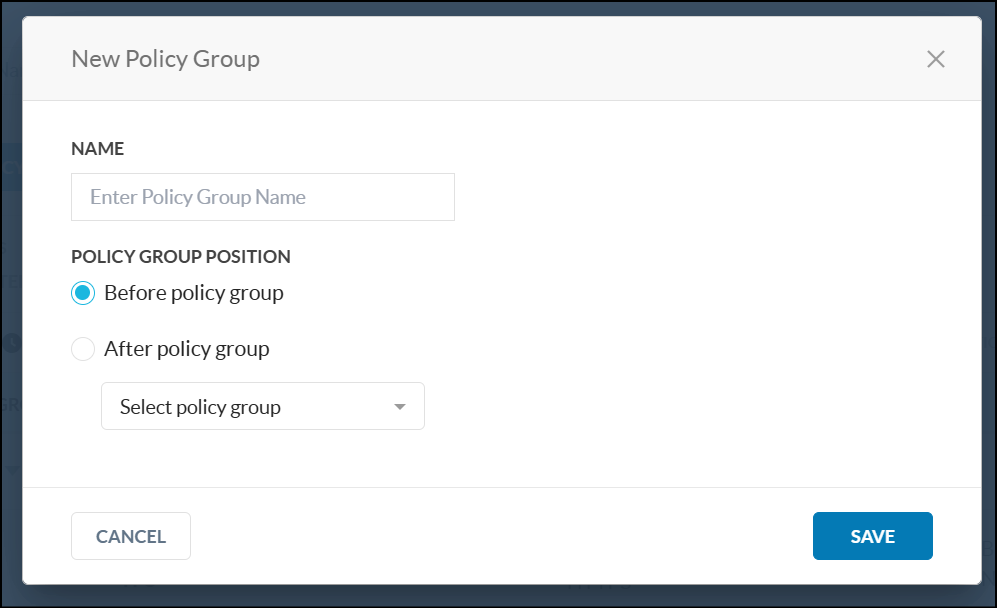997x608 pixels.
Task: Click inside the Select policy group combo box
Action: pyautogui.click(x=230, y=406)
